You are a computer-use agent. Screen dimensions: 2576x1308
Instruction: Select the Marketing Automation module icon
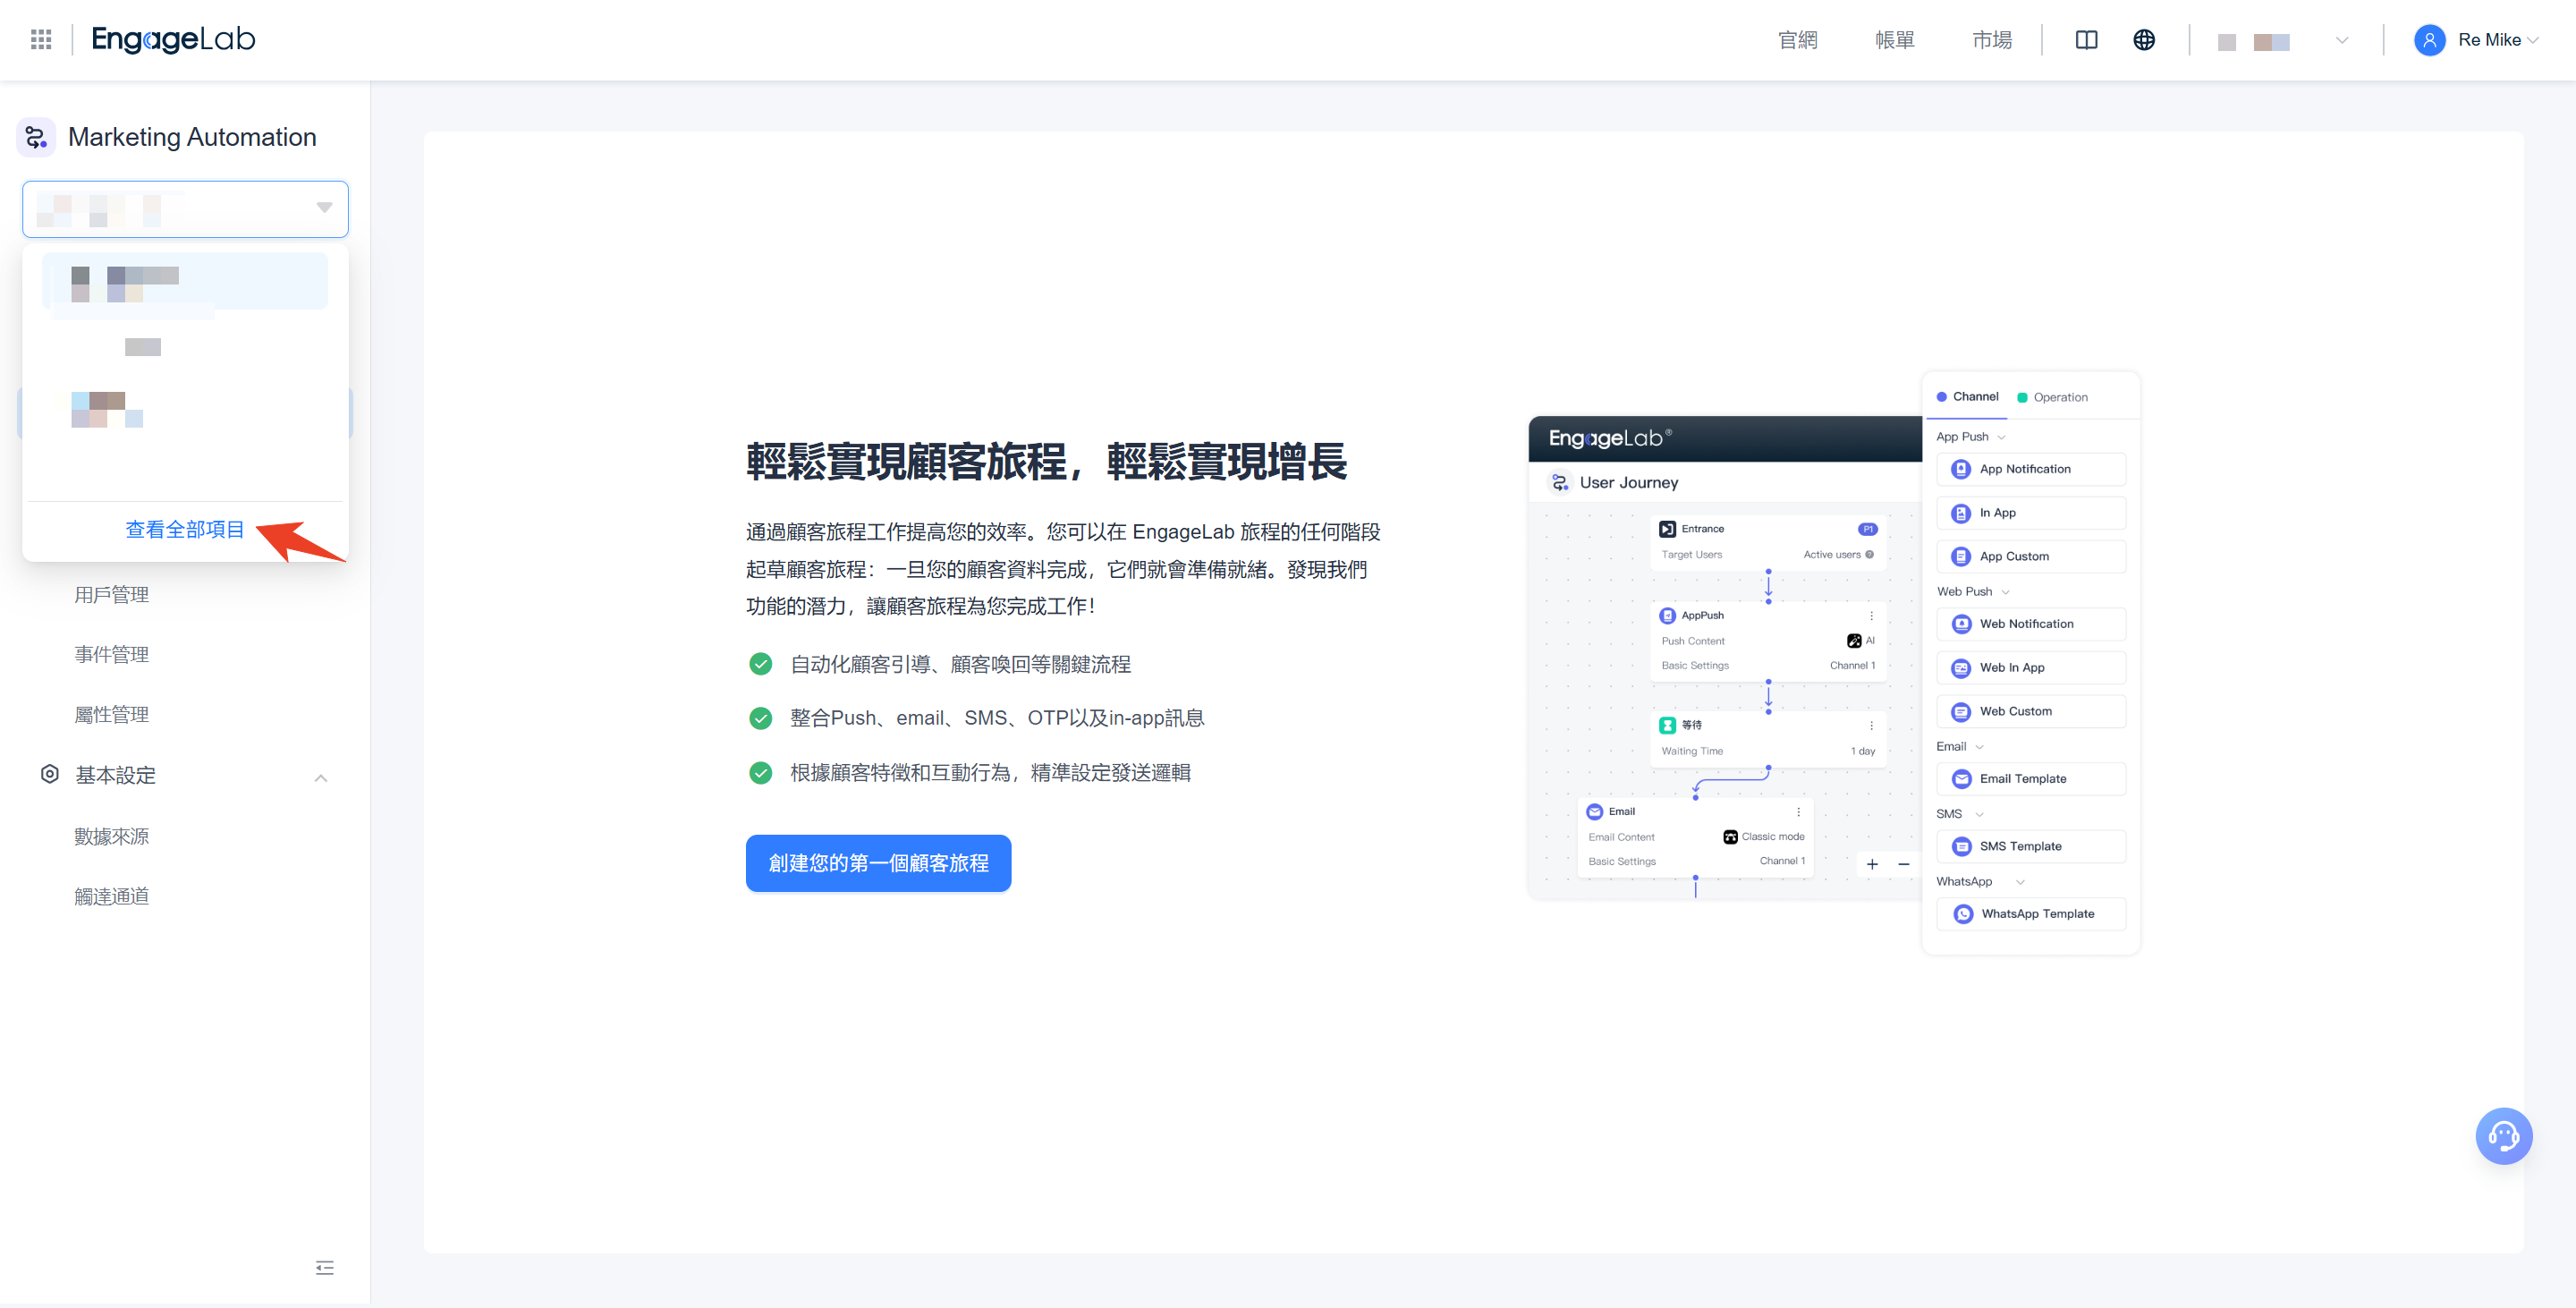tap(36, 137)
